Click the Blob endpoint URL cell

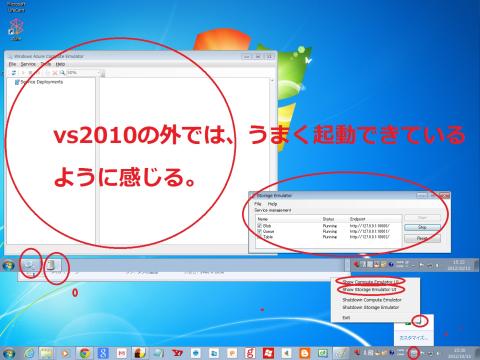pyautogui.click(x=369, y=226)
